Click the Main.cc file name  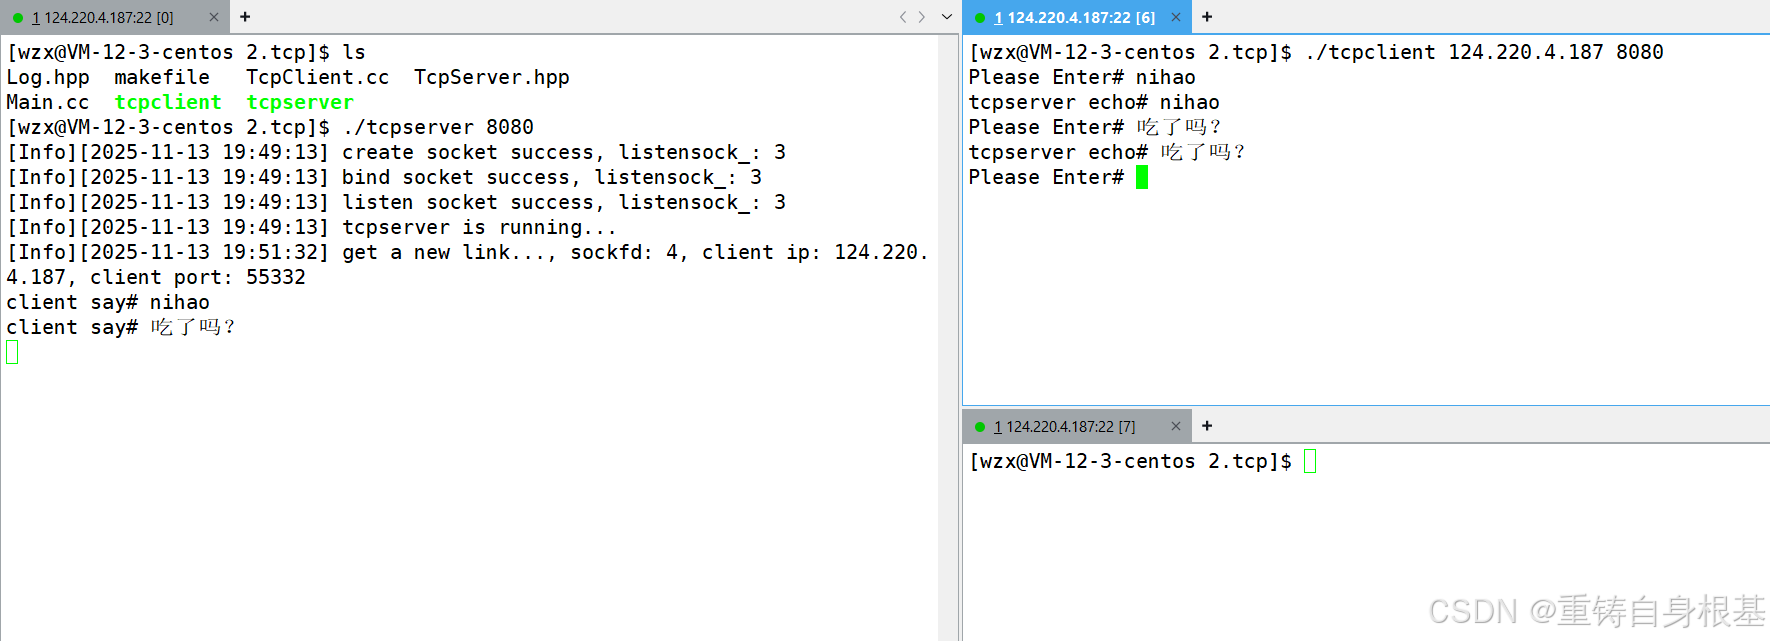48,102
